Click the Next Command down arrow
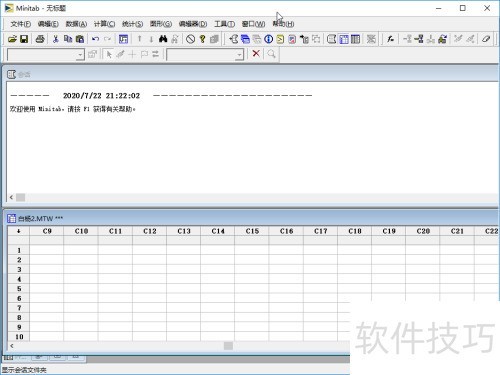The image size is (500, 375). coord(151,39)
